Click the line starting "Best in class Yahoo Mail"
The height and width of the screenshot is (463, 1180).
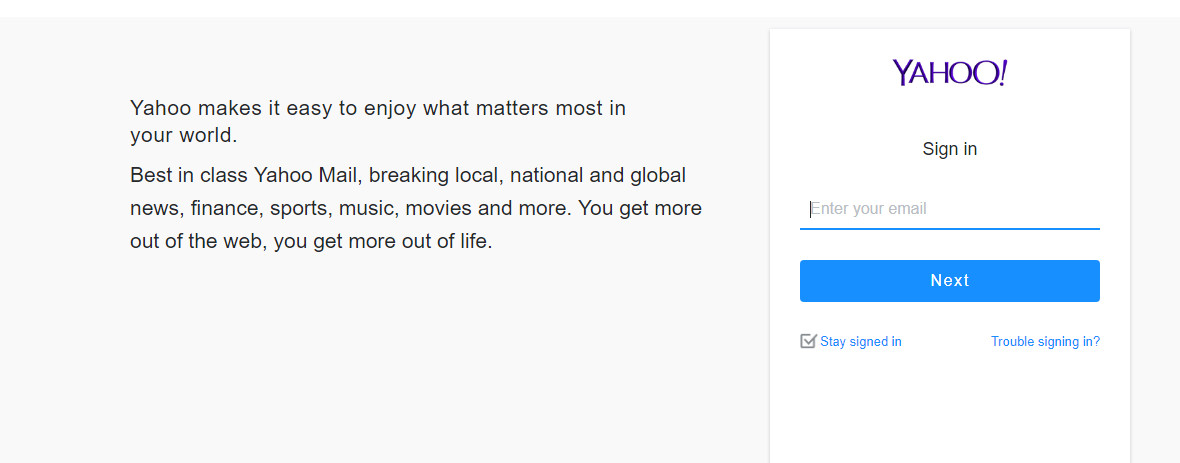(x=408, y=176)
